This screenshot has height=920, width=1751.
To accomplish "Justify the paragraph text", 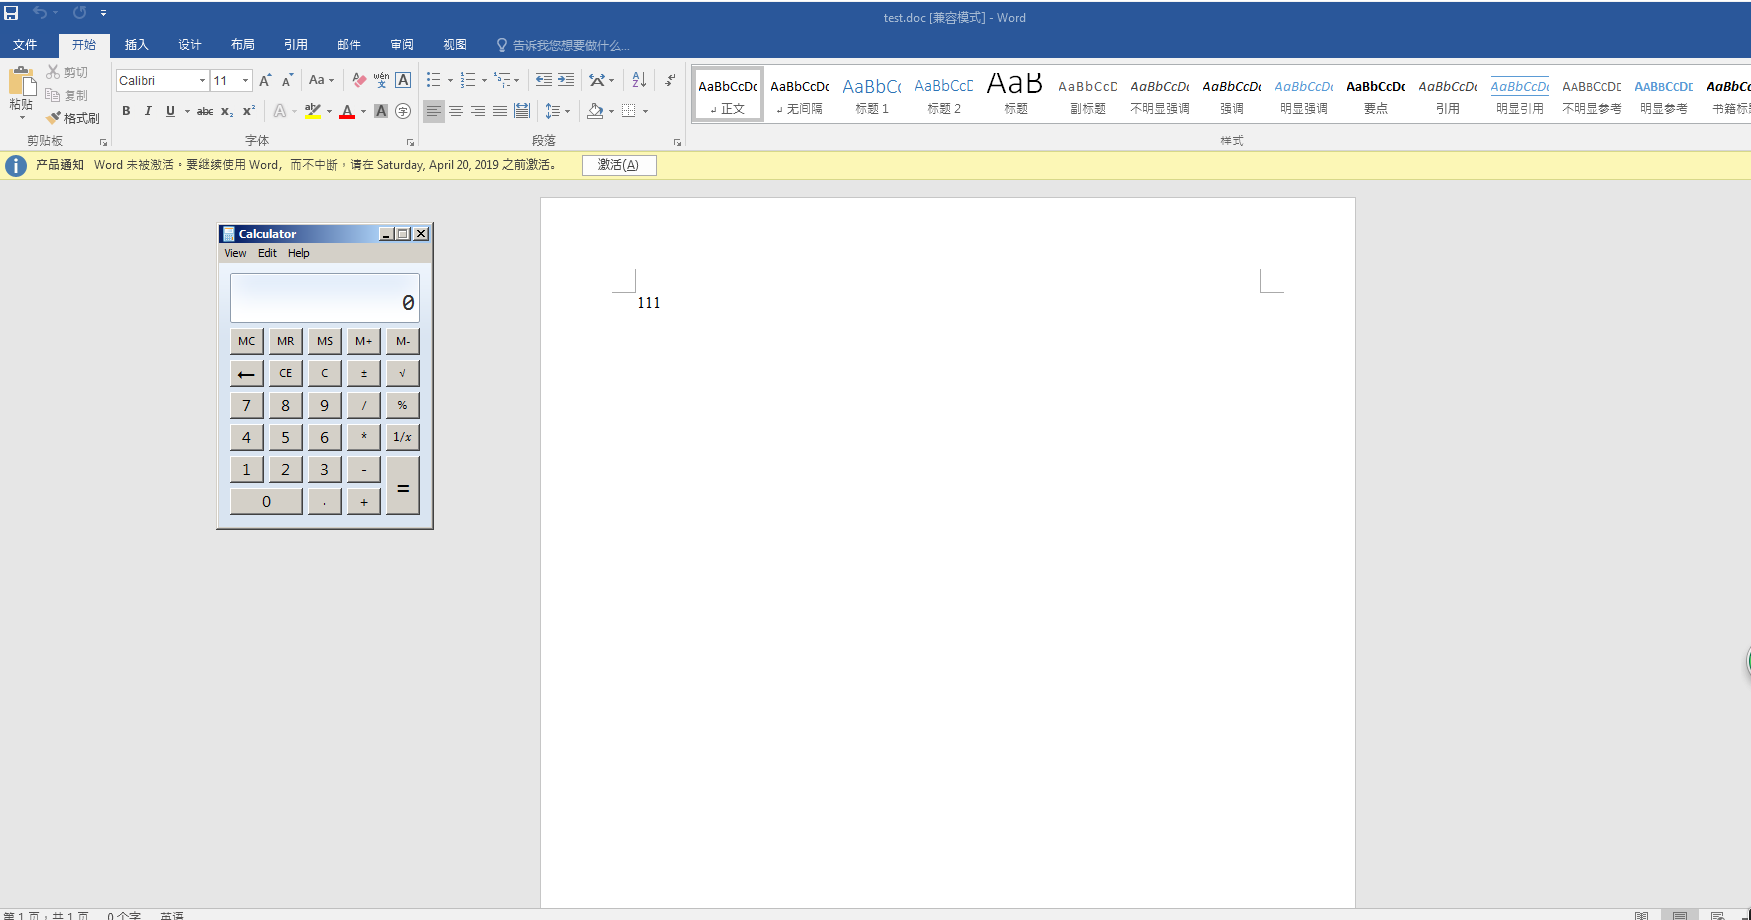I will click(500, 111).
